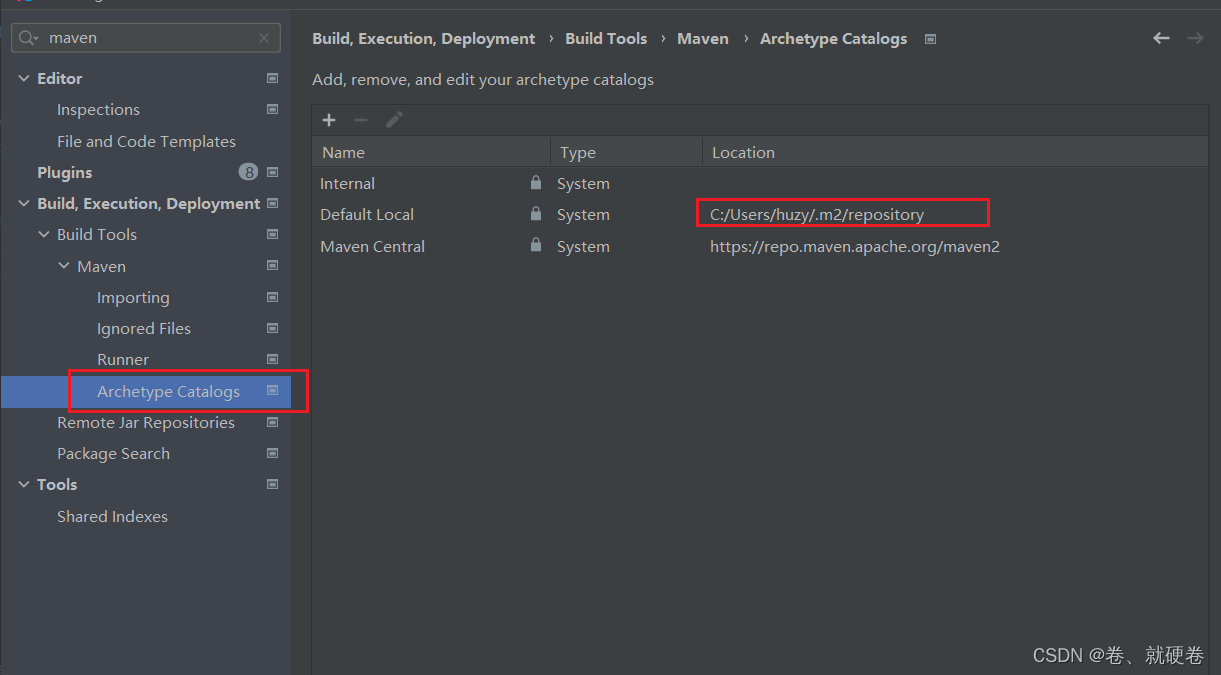Collapse the Editor section
The width and height of the screenshot is (1221, 675).
click(x=23, y=77)
